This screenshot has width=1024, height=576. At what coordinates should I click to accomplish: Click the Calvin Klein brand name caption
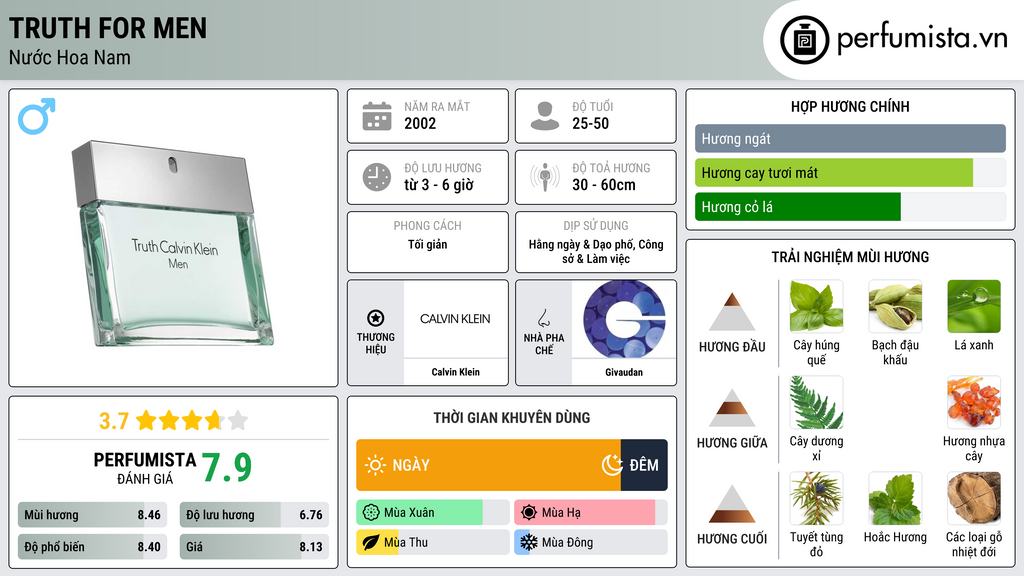tap(455, 372)
